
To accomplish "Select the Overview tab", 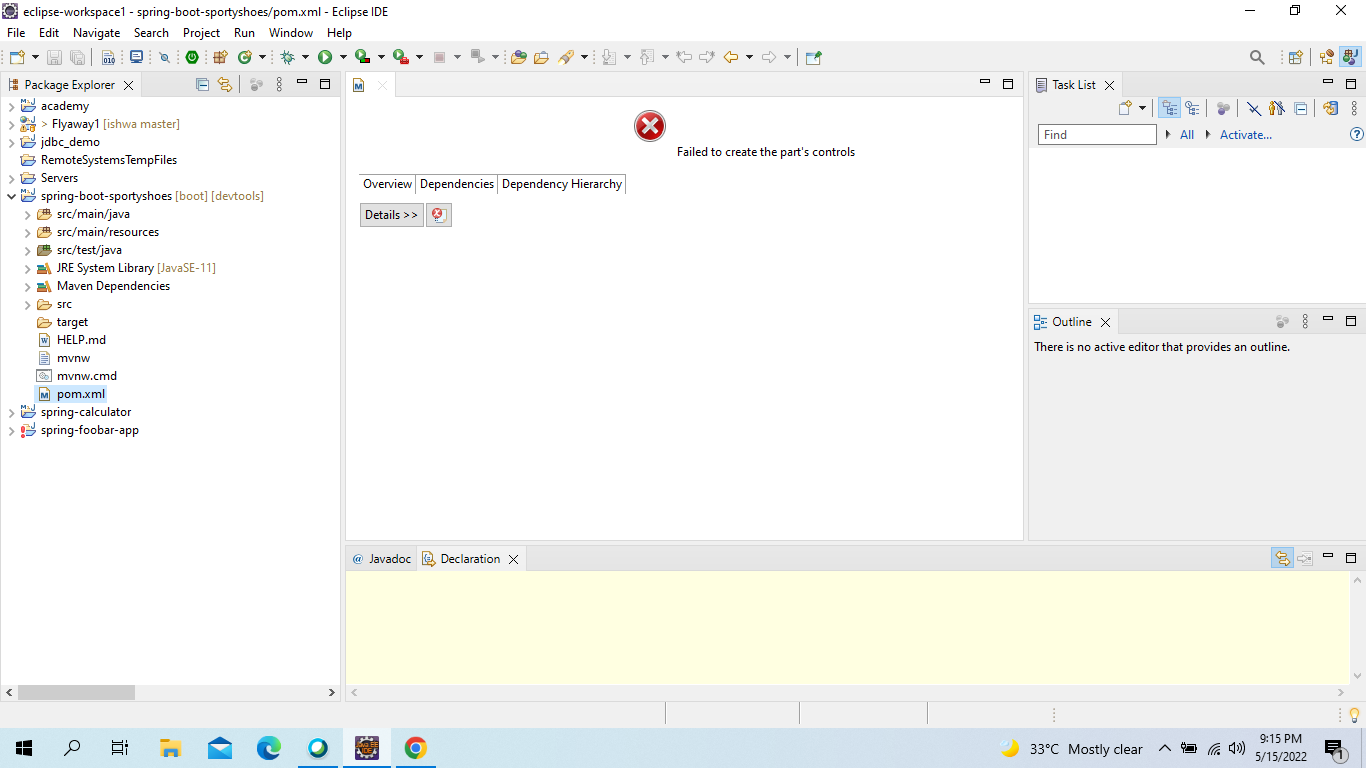I will click(387, 184).
